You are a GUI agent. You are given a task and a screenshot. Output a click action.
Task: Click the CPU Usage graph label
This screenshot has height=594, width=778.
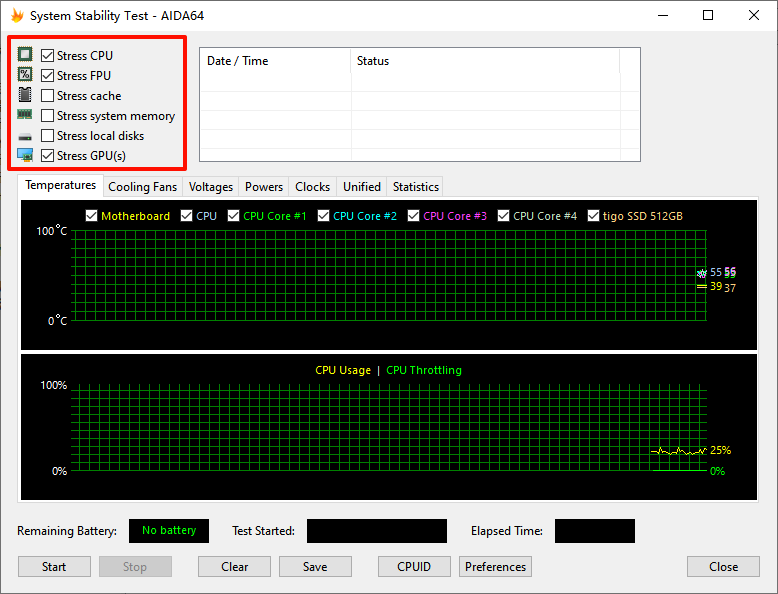(x=343, y=370)
